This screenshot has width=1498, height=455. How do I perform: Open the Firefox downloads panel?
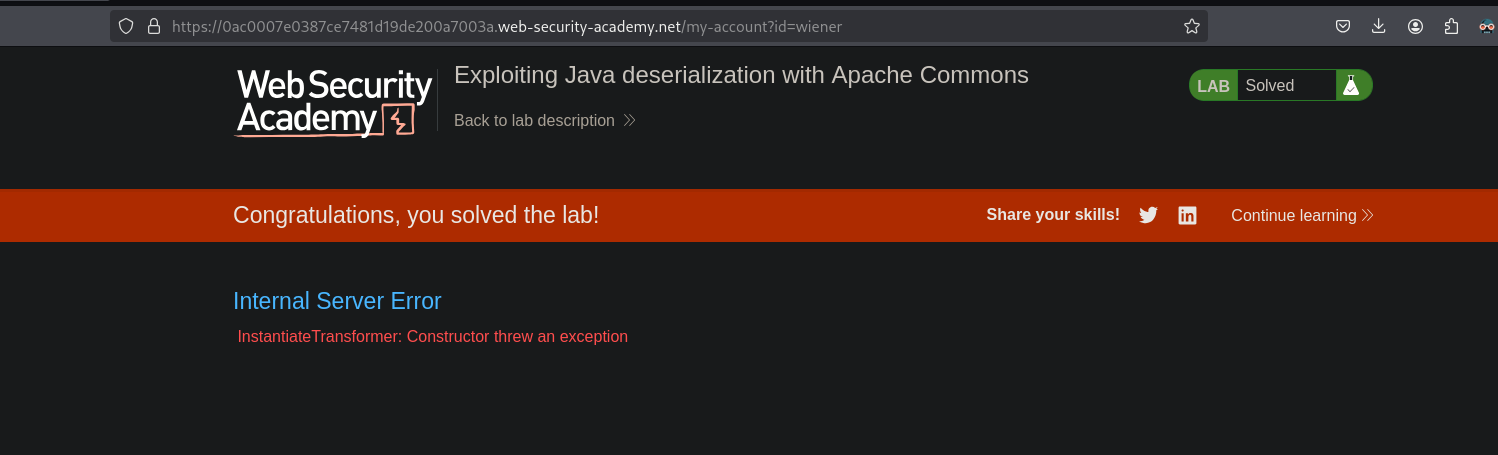click(x=1379, y=27)
